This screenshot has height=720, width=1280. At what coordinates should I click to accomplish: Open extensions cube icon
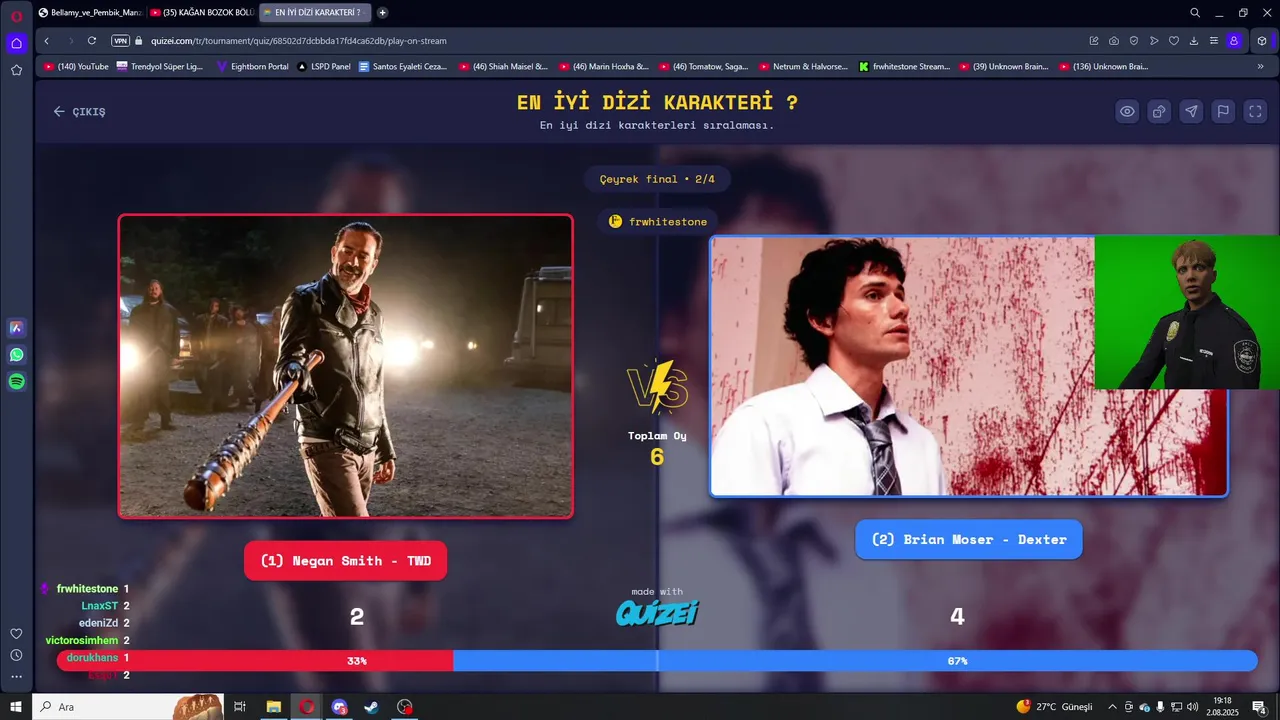(1262, 41)
